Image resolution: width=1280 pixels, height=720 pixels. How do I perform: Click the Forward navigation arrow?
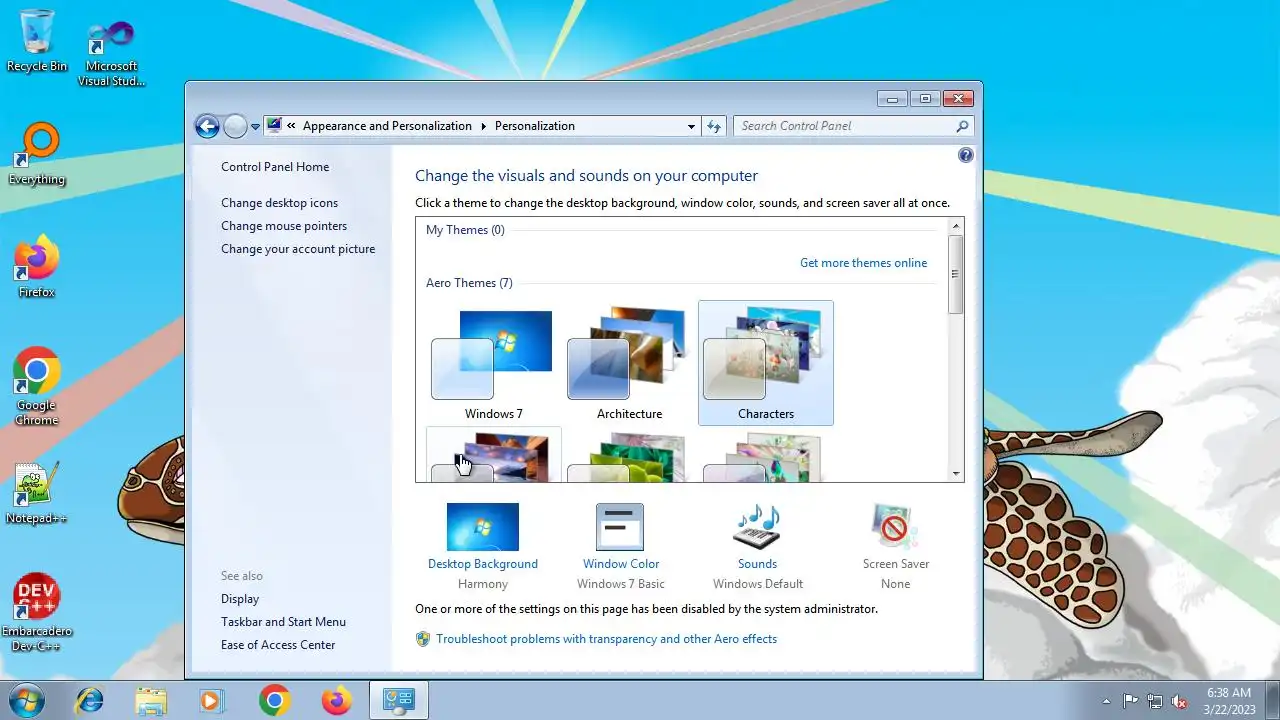(235, 126)
